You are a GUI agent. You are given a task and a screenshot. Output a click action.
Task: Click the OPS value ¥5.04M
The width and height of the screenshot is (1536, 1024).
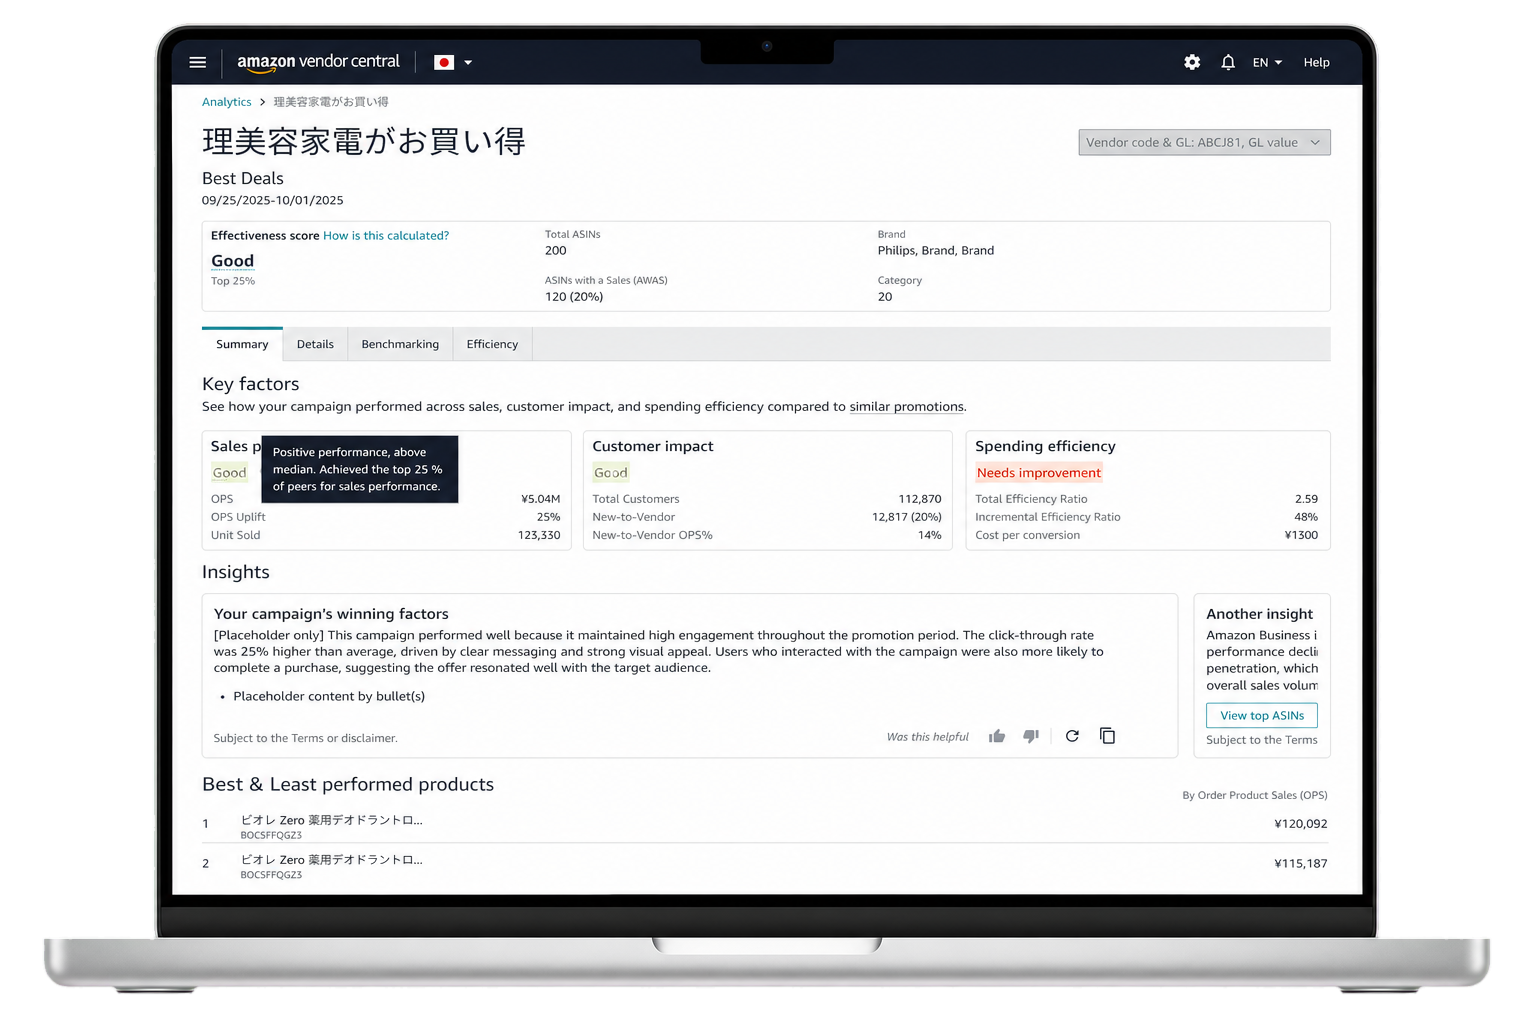coord(540,499)
